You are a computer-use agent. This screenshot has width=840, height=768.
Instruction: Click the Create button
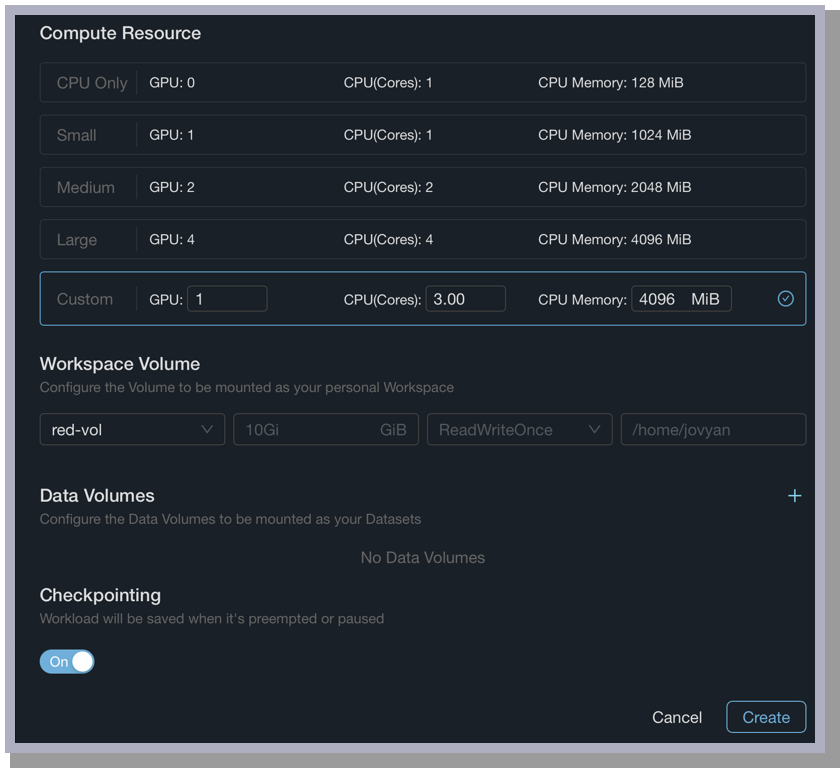765,717
